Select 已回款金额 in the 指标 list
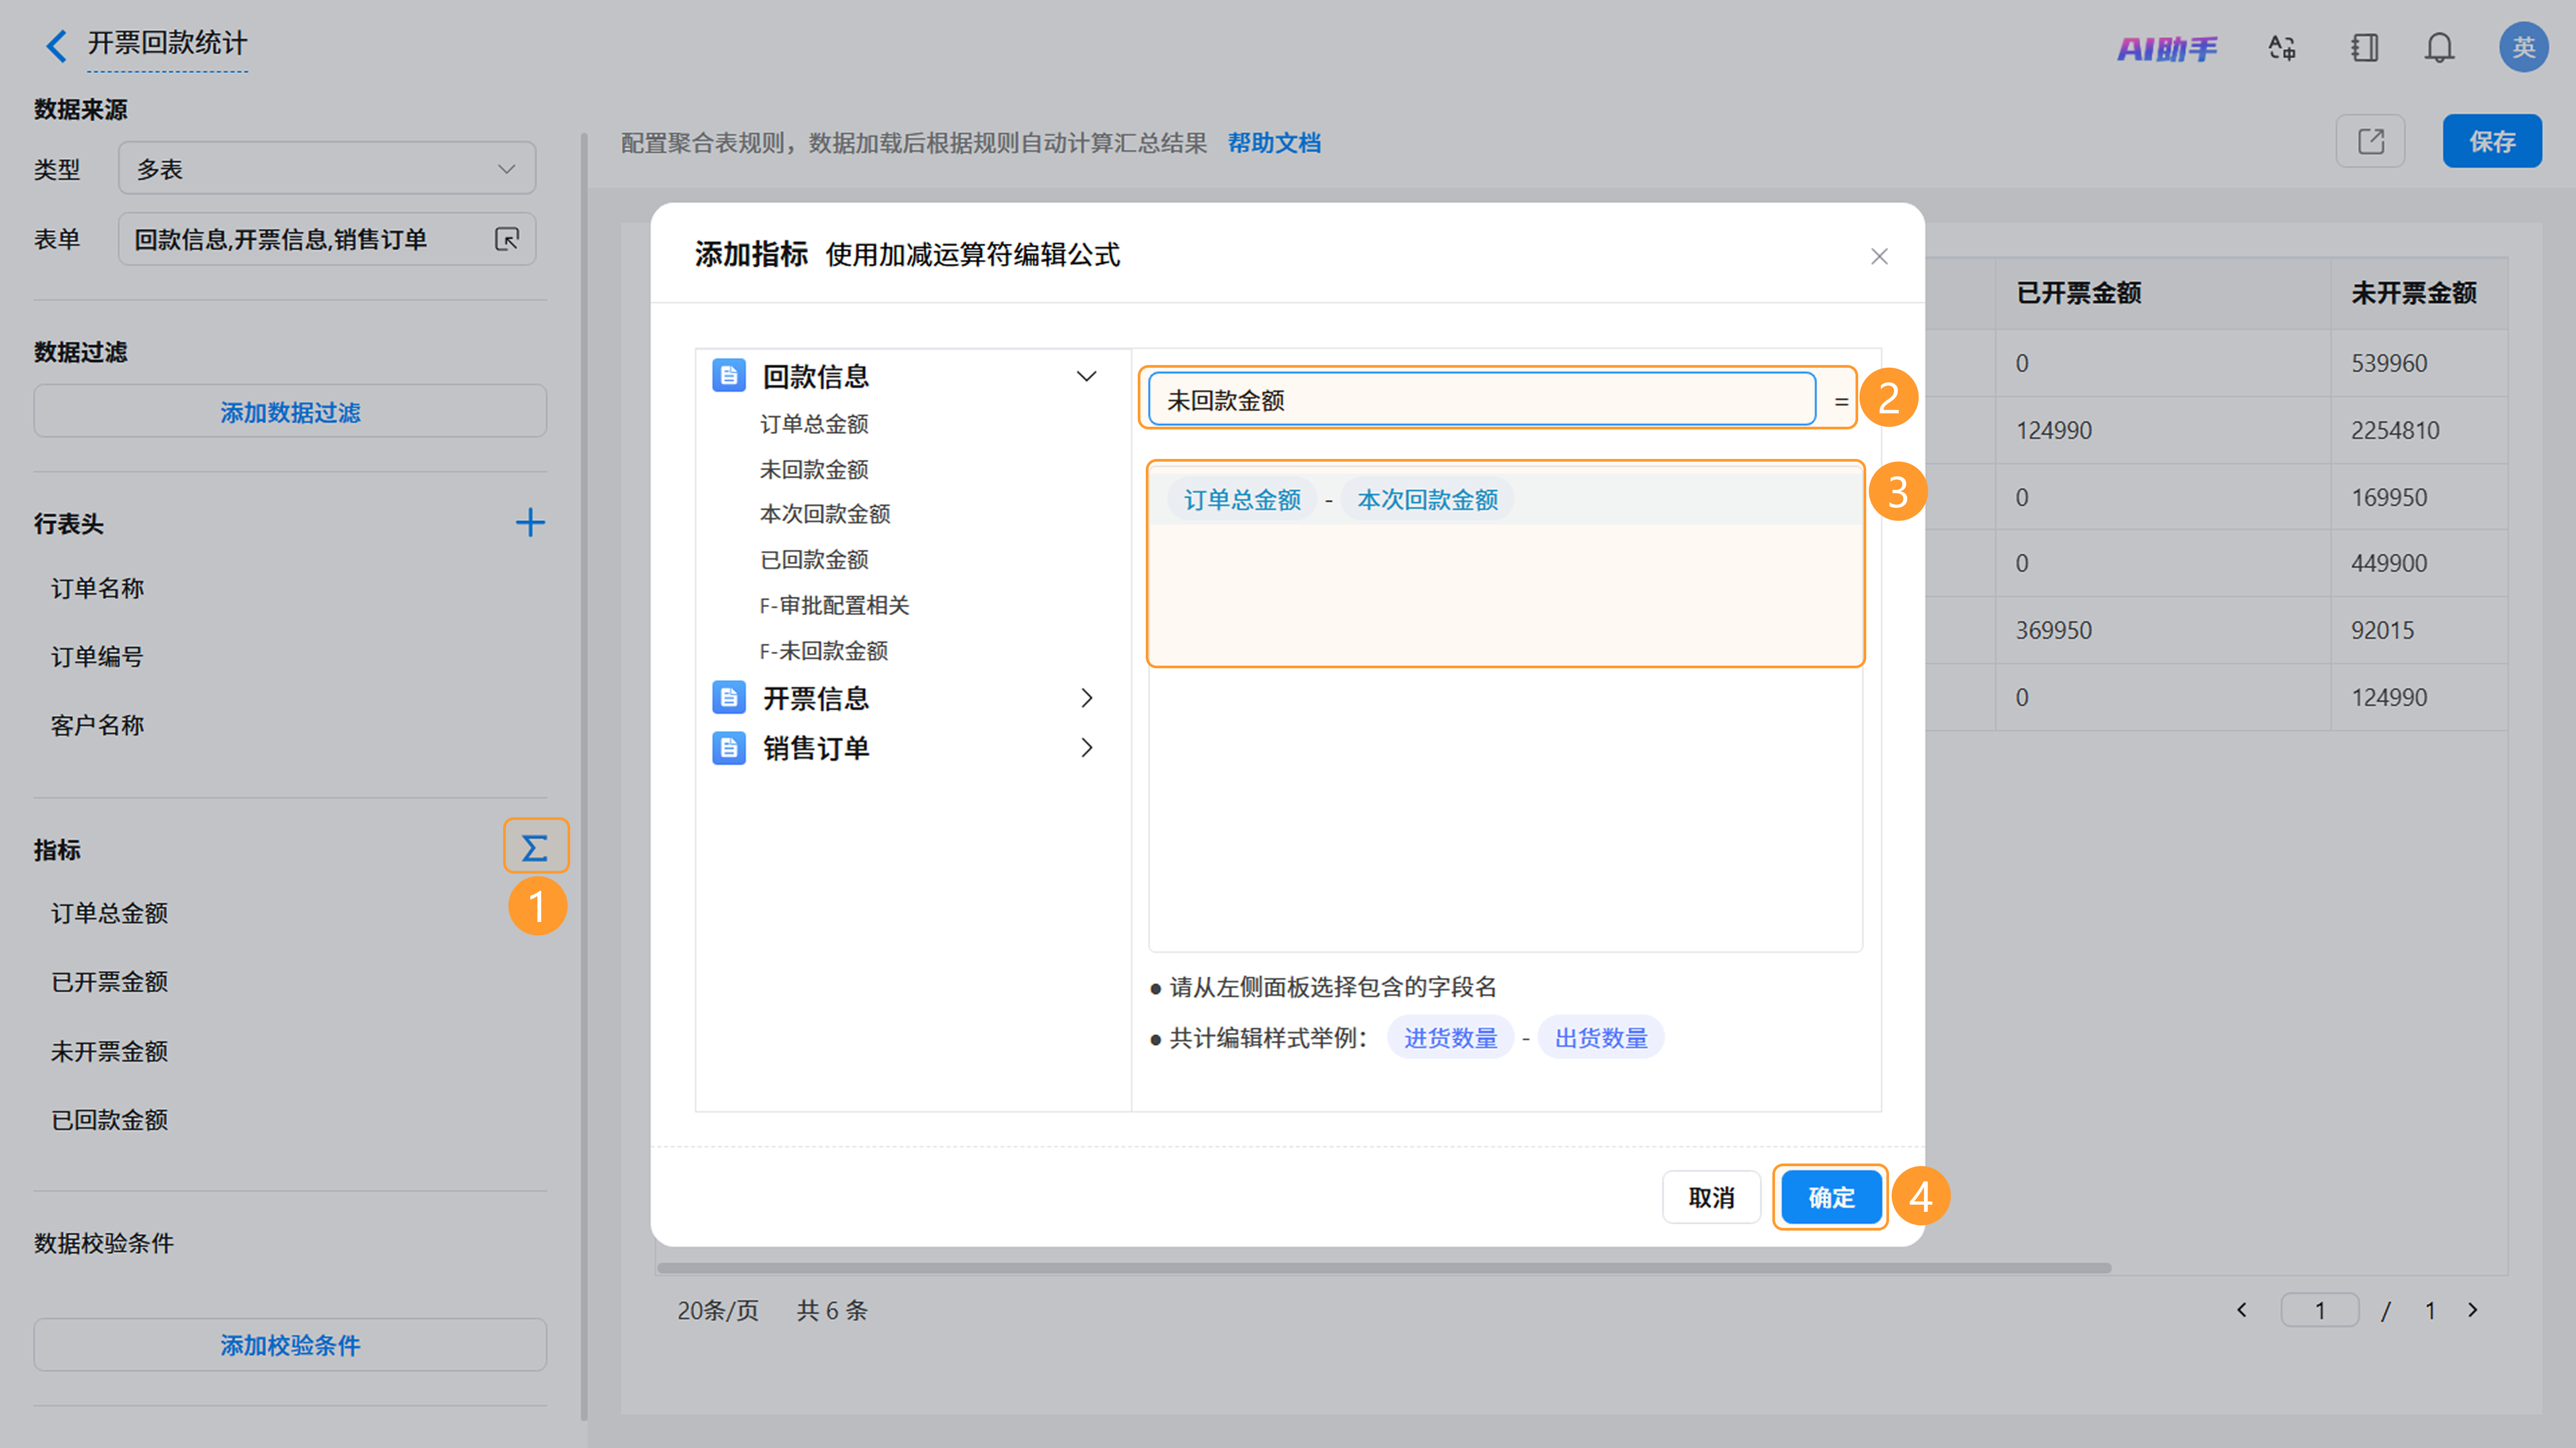 (x=109, y=1120)
